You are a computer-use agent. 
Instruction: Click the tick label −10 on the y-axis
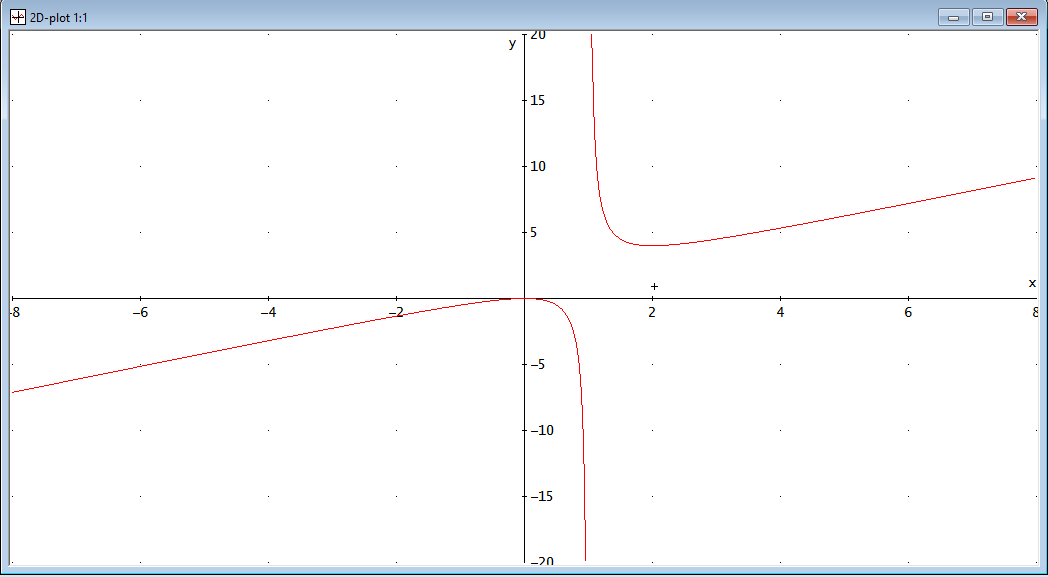click(x=541, y=430)
